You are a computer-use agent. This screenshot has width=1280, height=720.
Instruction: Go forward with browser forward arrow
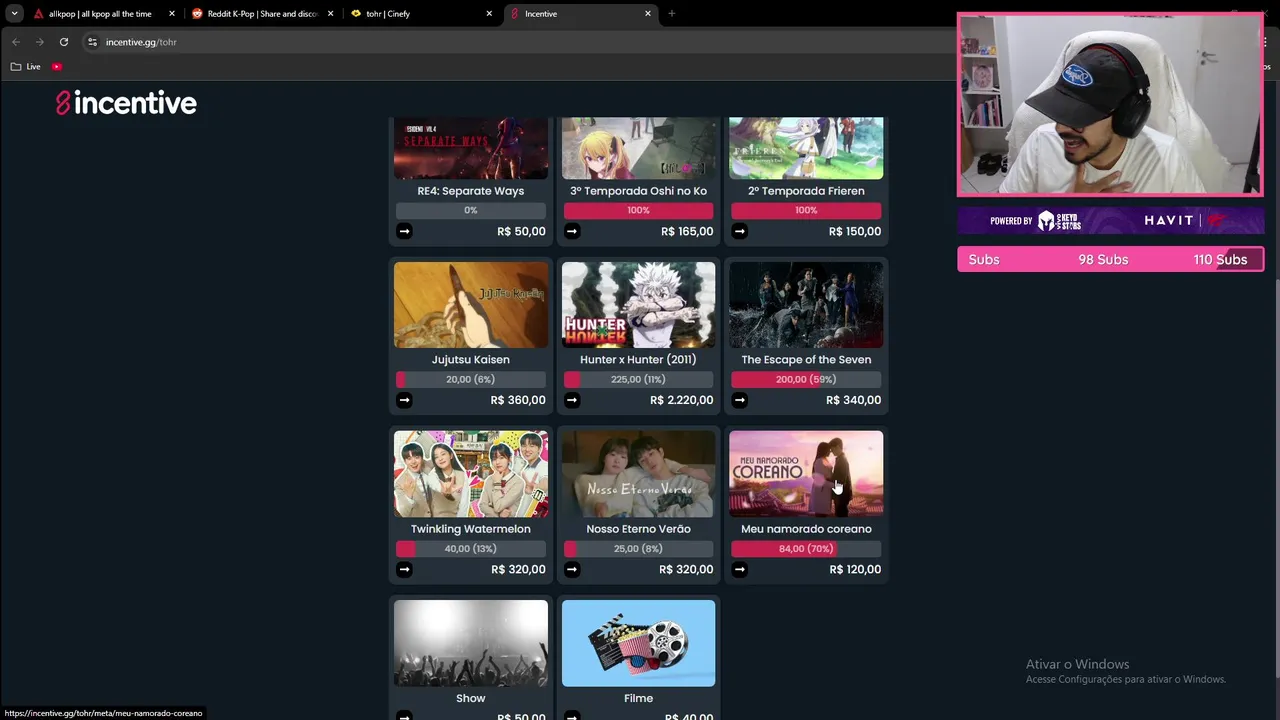click(40, 42)
